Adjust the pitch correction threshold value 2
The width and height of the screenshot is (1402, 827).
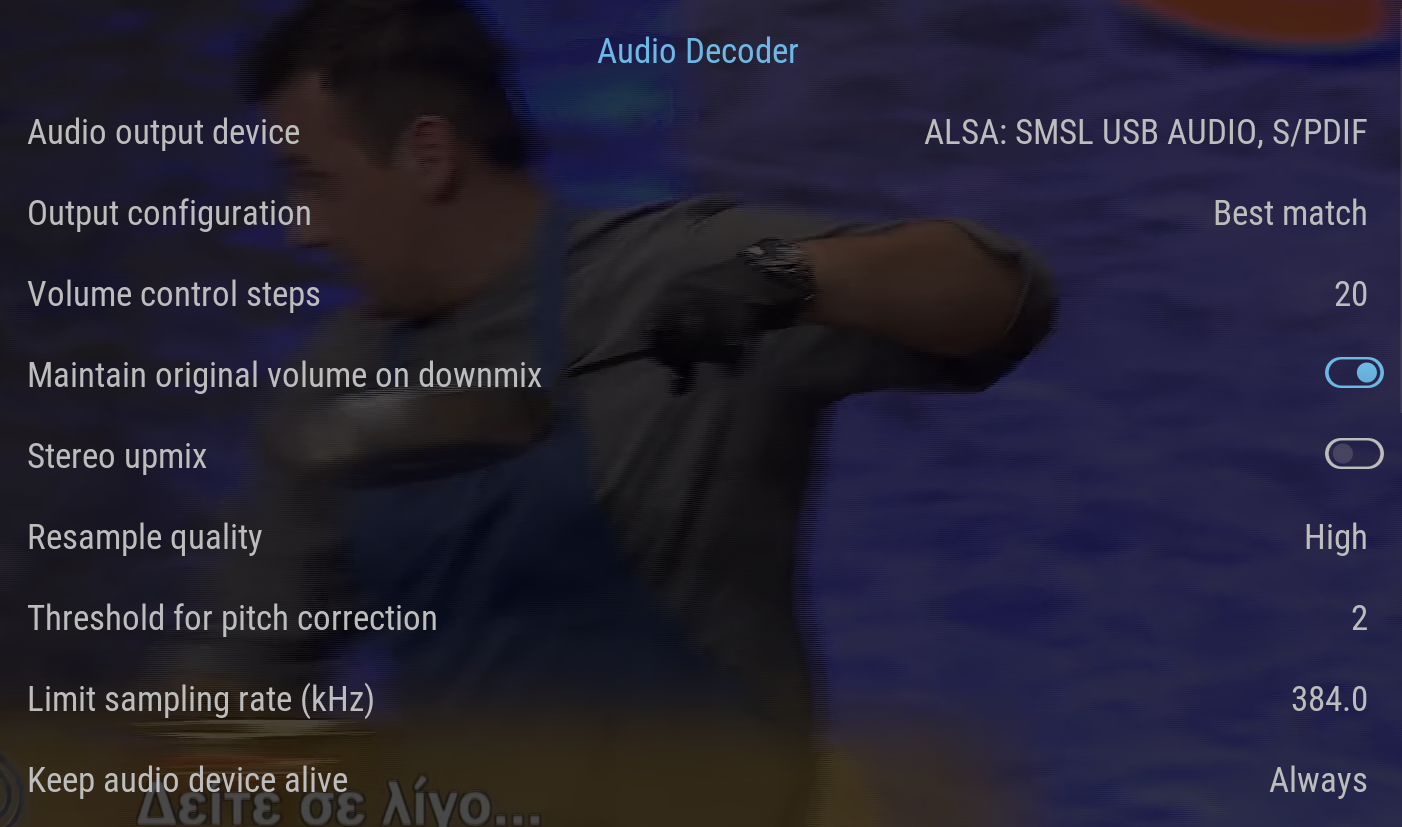1359,618
